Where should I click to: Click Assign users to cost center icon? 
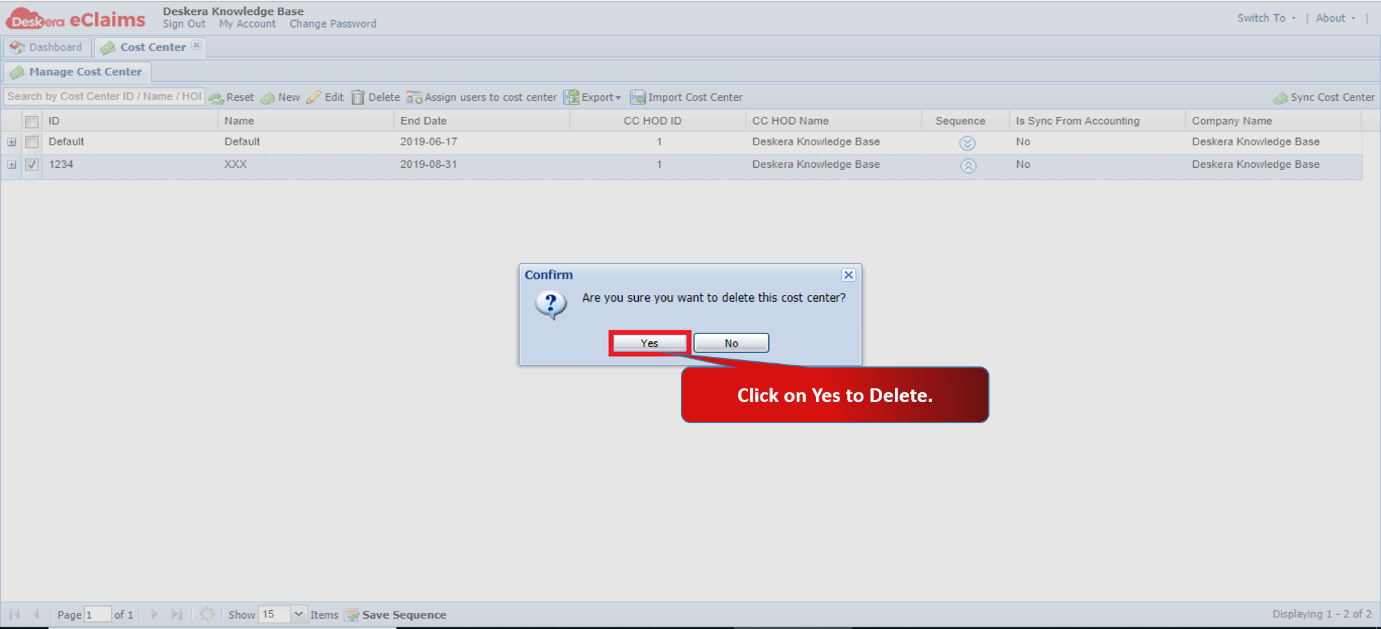414,97
